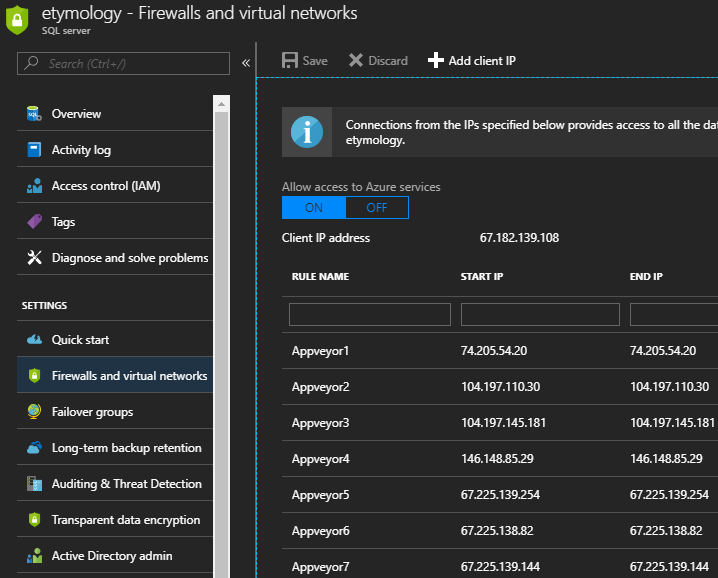Open the Tags menu item
Viewport: 718px width, 578px height.
(x=115, y=222)
